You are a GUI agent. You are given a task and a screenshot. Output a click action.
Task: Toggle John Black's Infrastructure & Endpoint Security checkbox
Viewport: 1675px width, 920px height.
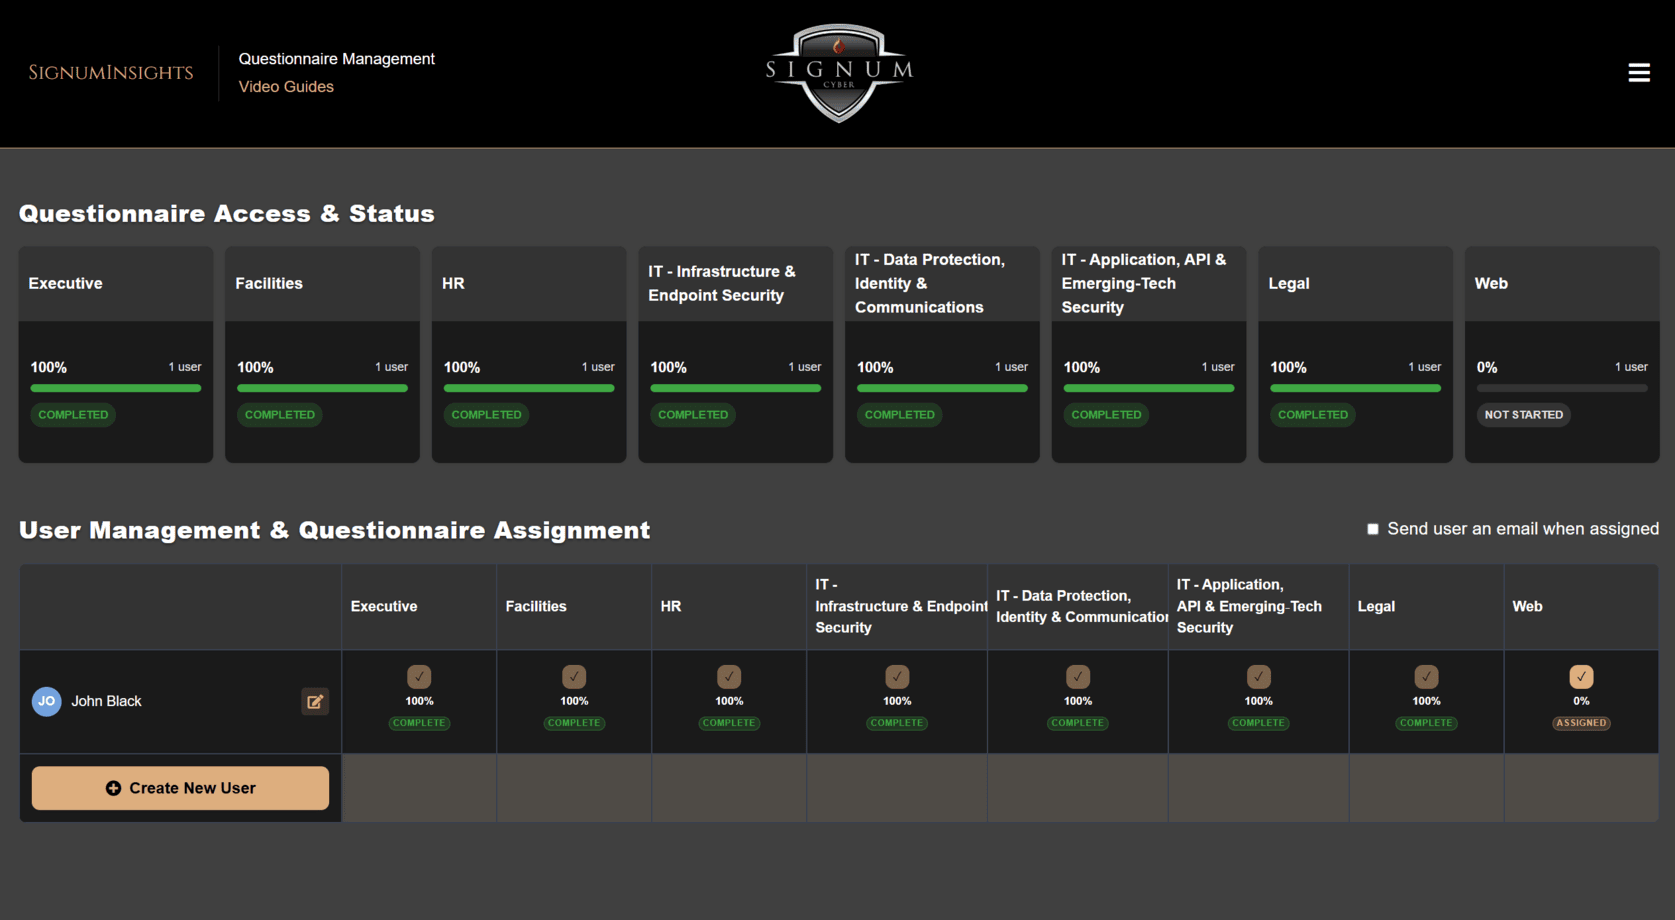[x=897, y=677]
